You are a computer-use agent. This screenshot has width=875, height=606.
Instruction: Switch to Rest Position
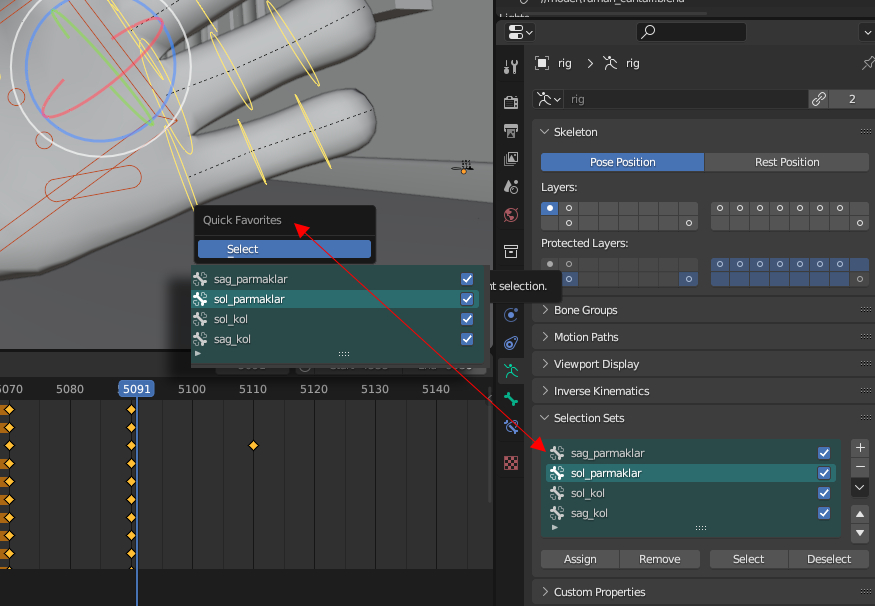[x=787, y=162]
